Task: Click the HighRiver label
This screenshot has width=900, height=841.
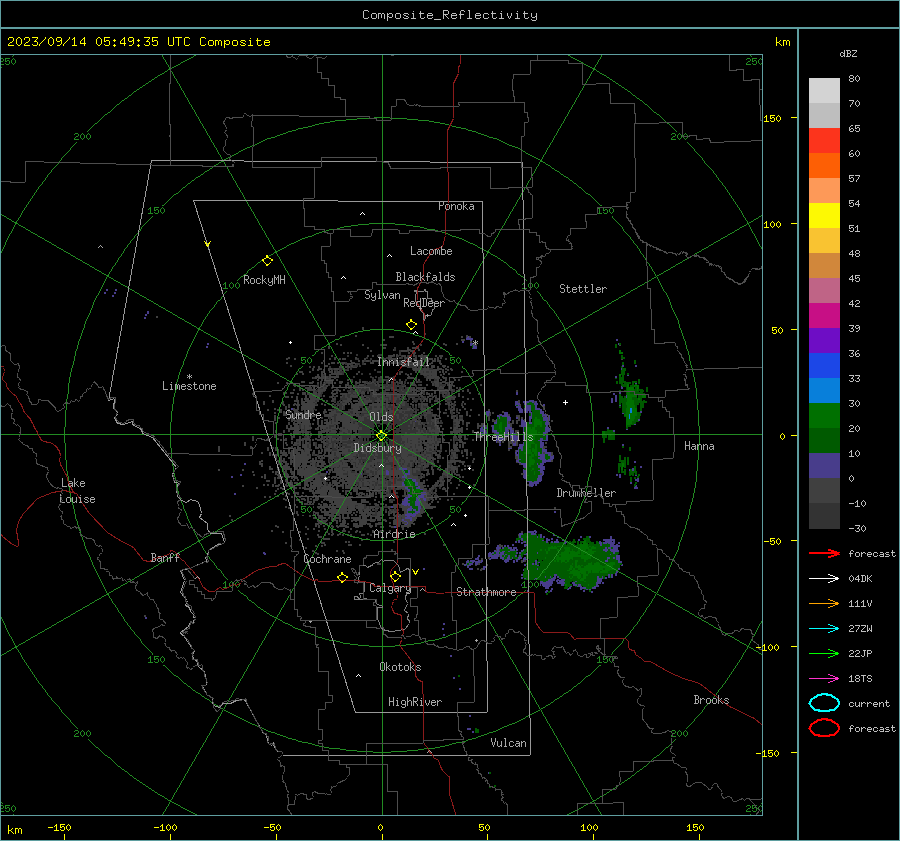Action: click(415, 702)
